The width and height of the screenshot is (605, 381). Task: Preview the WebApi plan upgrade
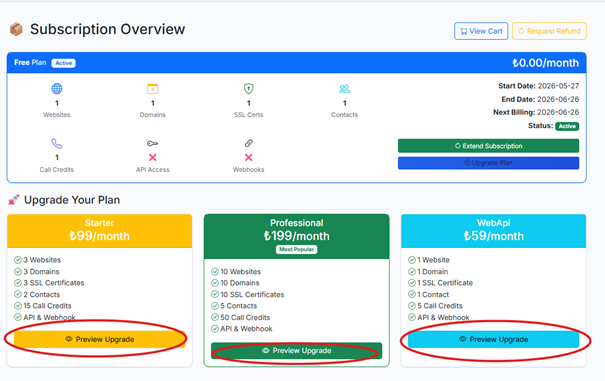493,339
